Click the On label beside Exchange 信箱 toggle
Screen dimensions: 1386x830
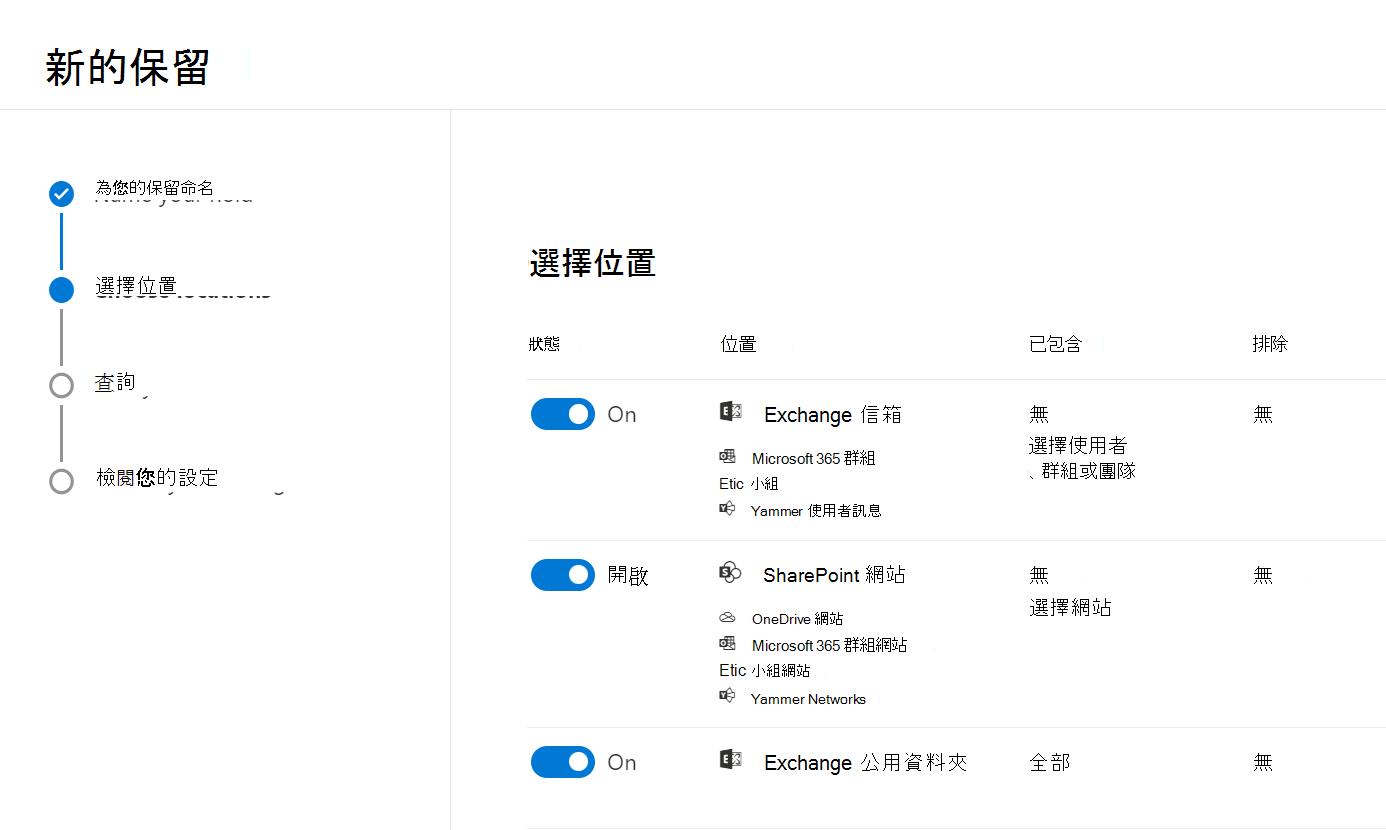point(622,415)
